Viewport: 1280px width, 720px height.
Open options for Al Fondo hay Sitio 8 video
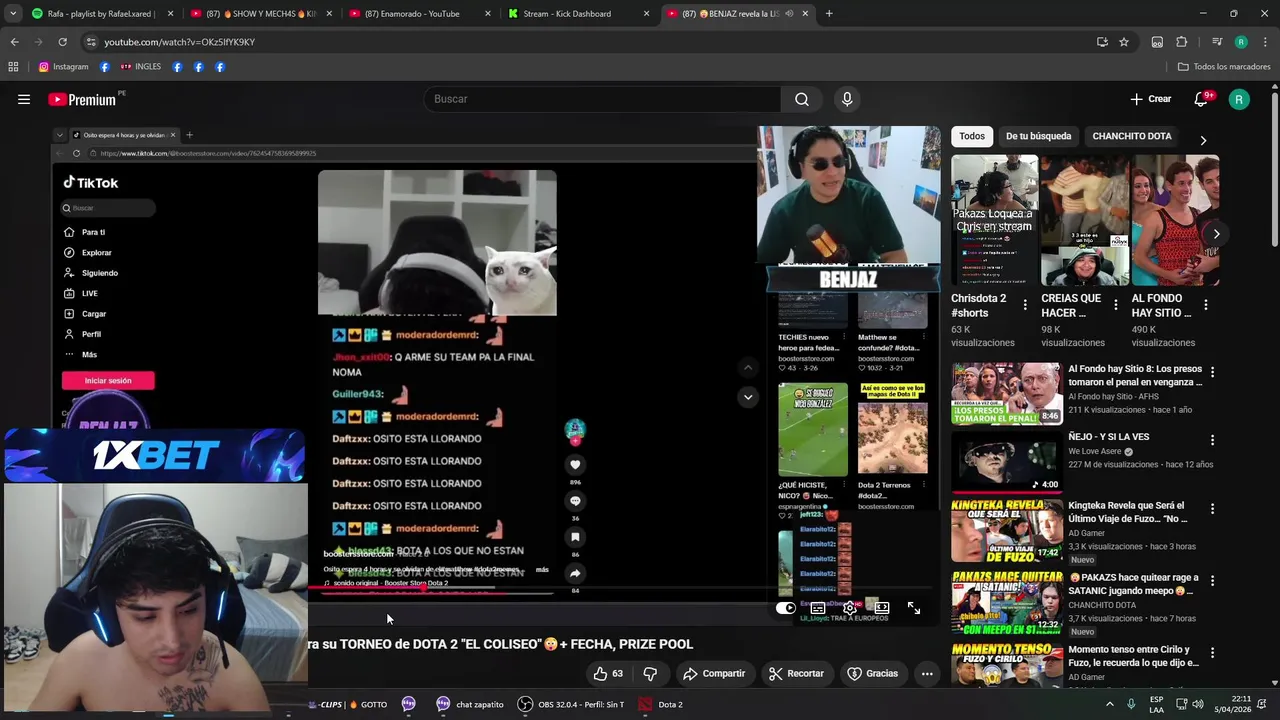(1212, 372)
